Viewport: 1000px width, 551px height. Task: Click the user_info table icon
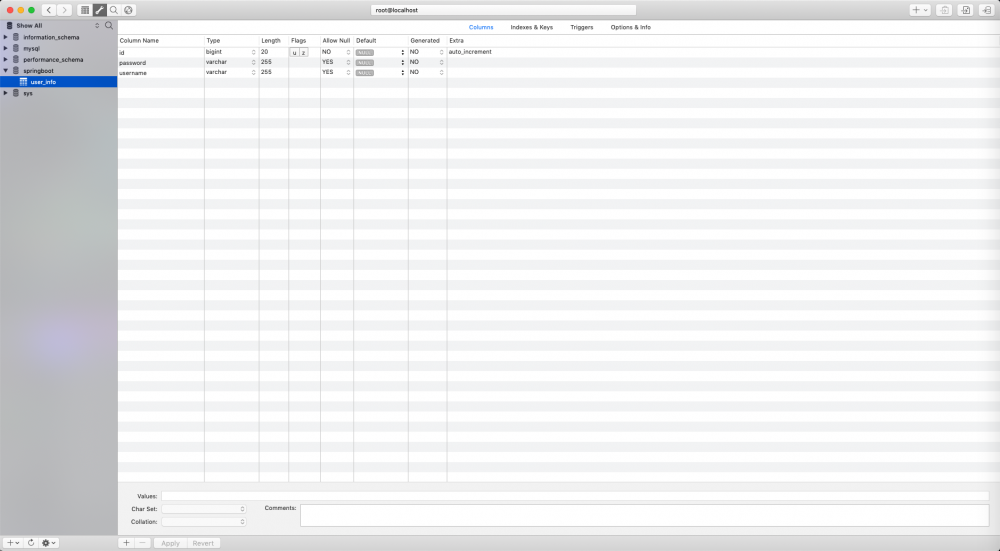click(x=24, y=82)
